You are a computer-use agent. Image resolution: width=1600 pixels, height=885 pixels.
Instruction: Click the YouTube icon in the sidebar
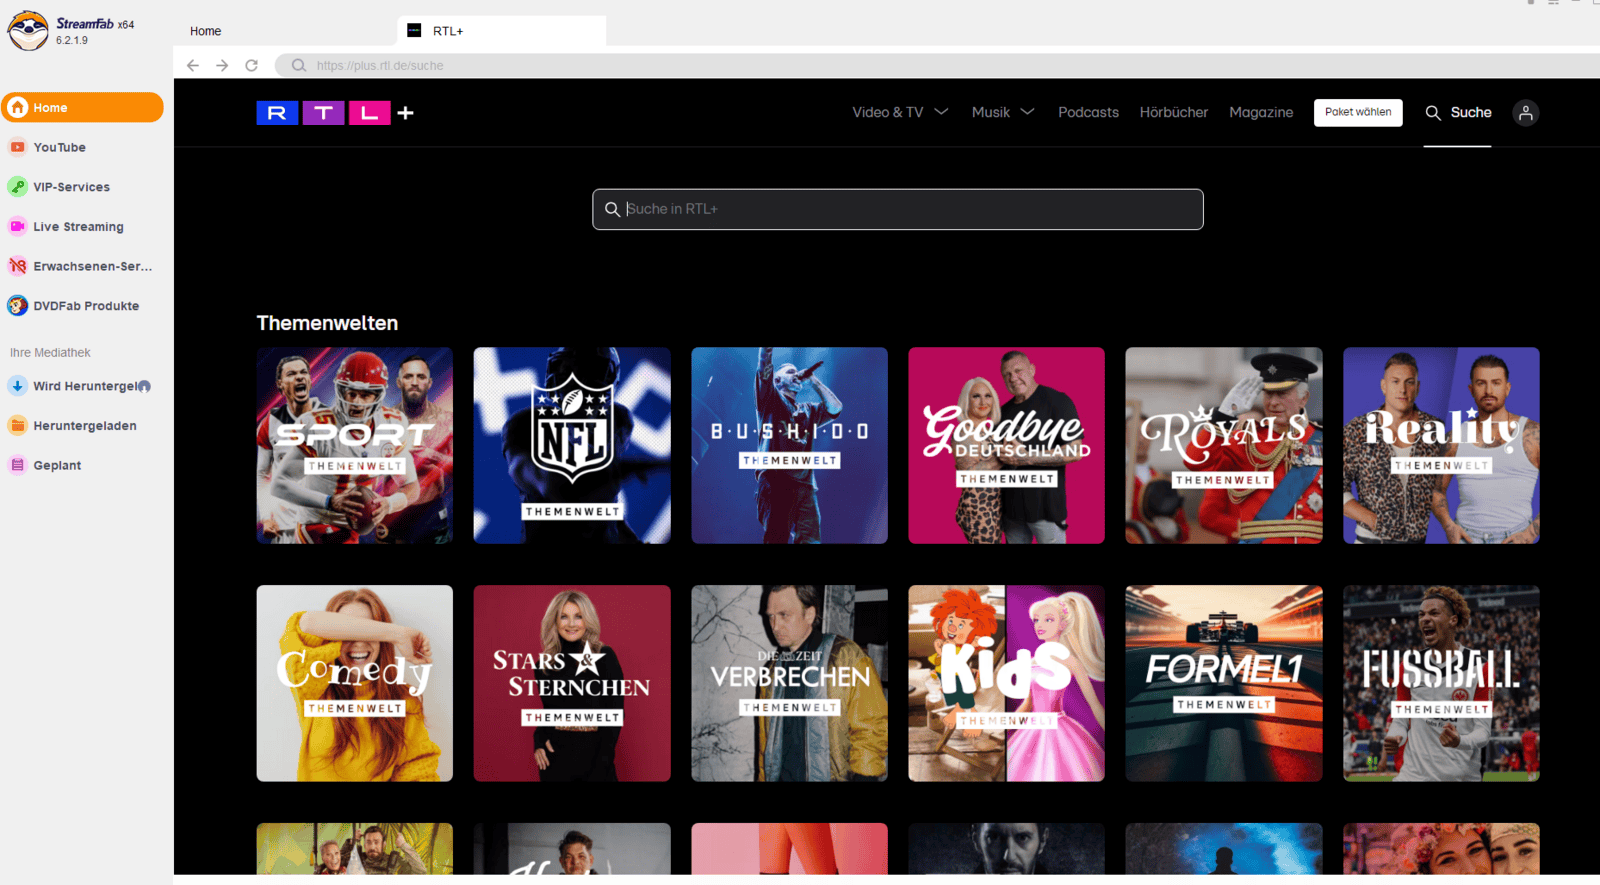point(17,147)
